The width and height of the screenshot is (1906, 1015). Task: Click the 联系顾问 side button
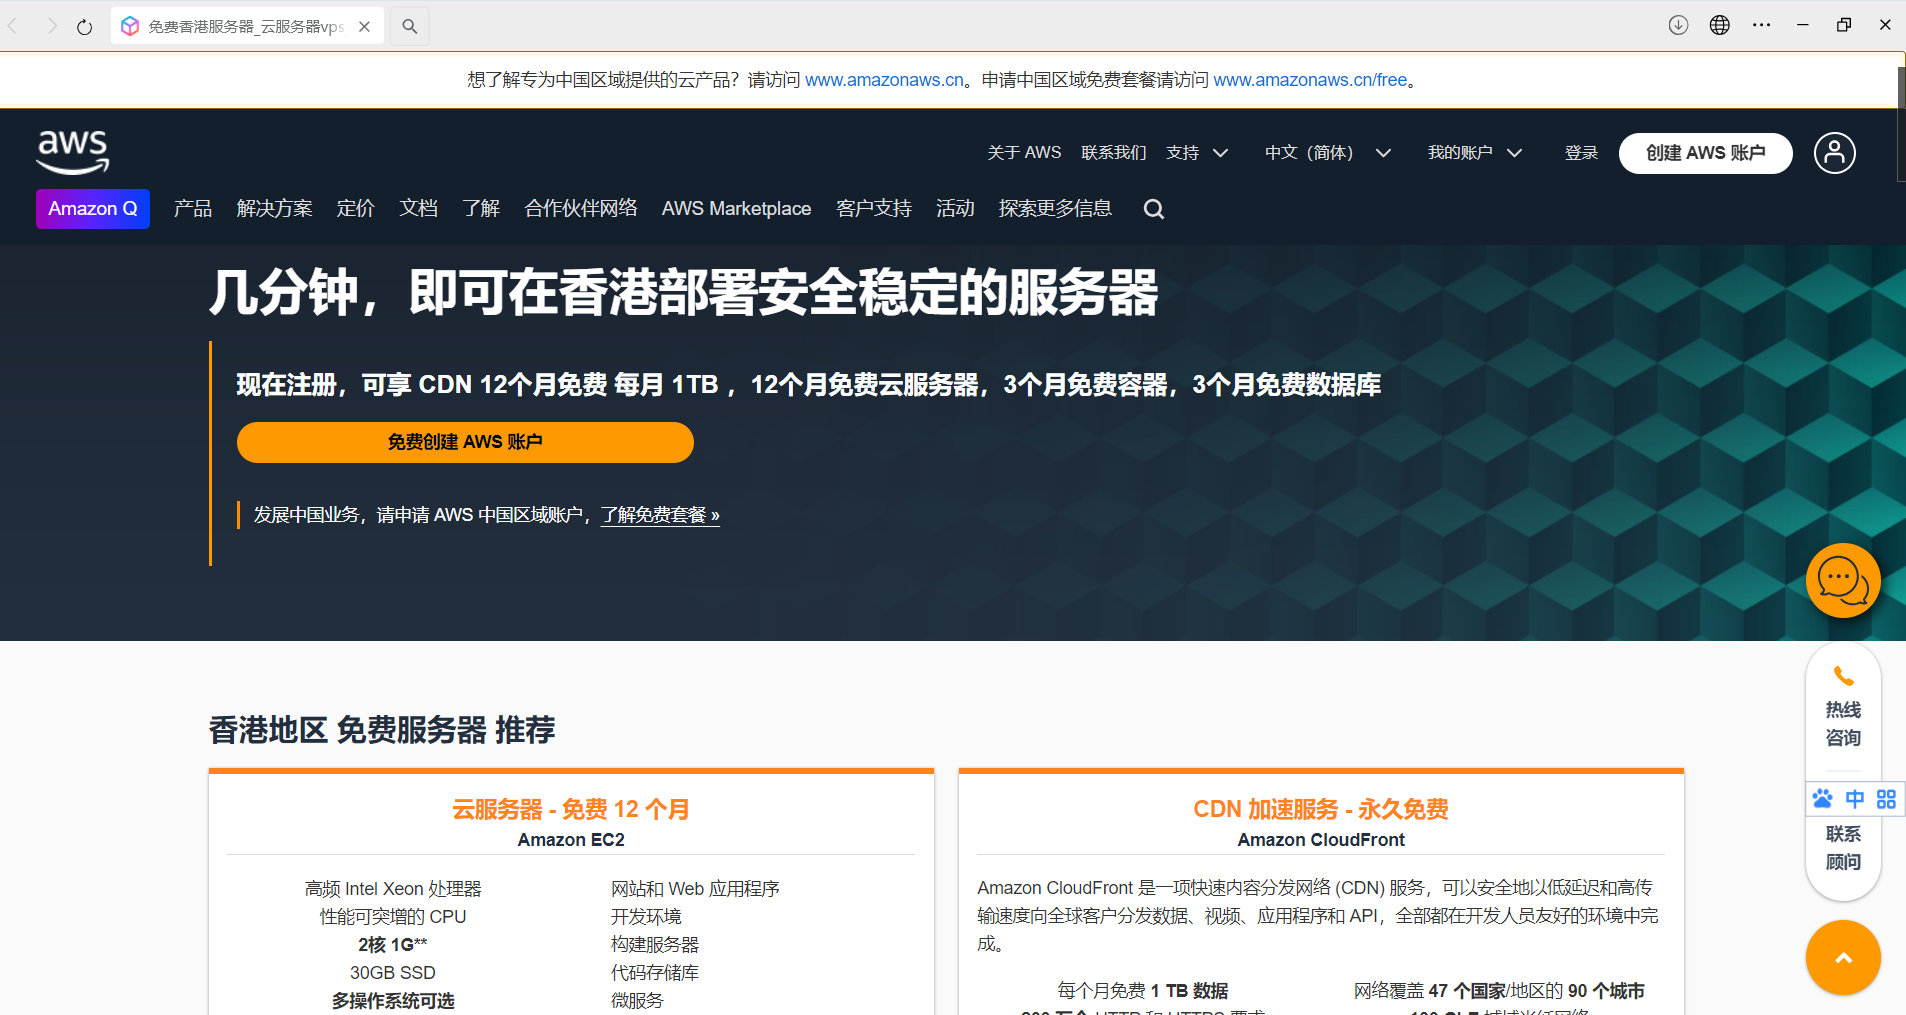click(x=1843, y=848)
